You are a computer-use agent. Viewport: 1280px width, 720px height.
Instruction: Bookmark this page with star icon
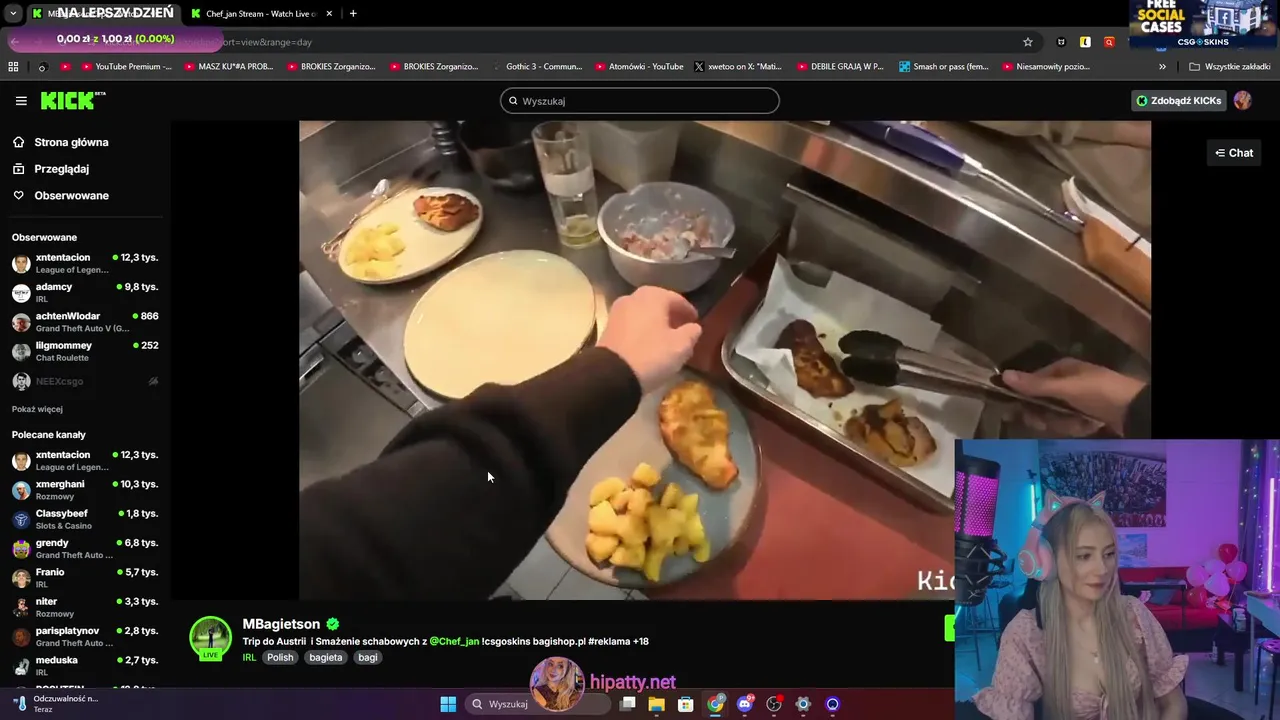1027,42
